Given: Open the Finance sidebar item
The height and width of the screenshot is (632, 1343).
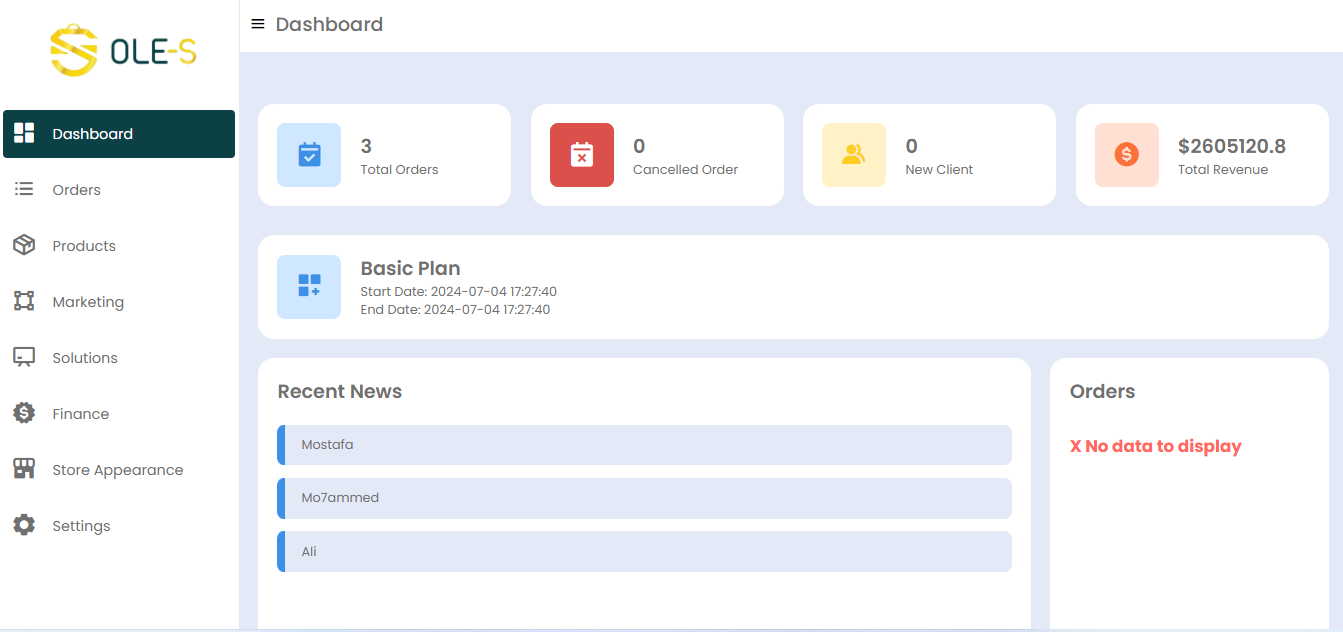Looking at the screenshot, I should [81, 414].
